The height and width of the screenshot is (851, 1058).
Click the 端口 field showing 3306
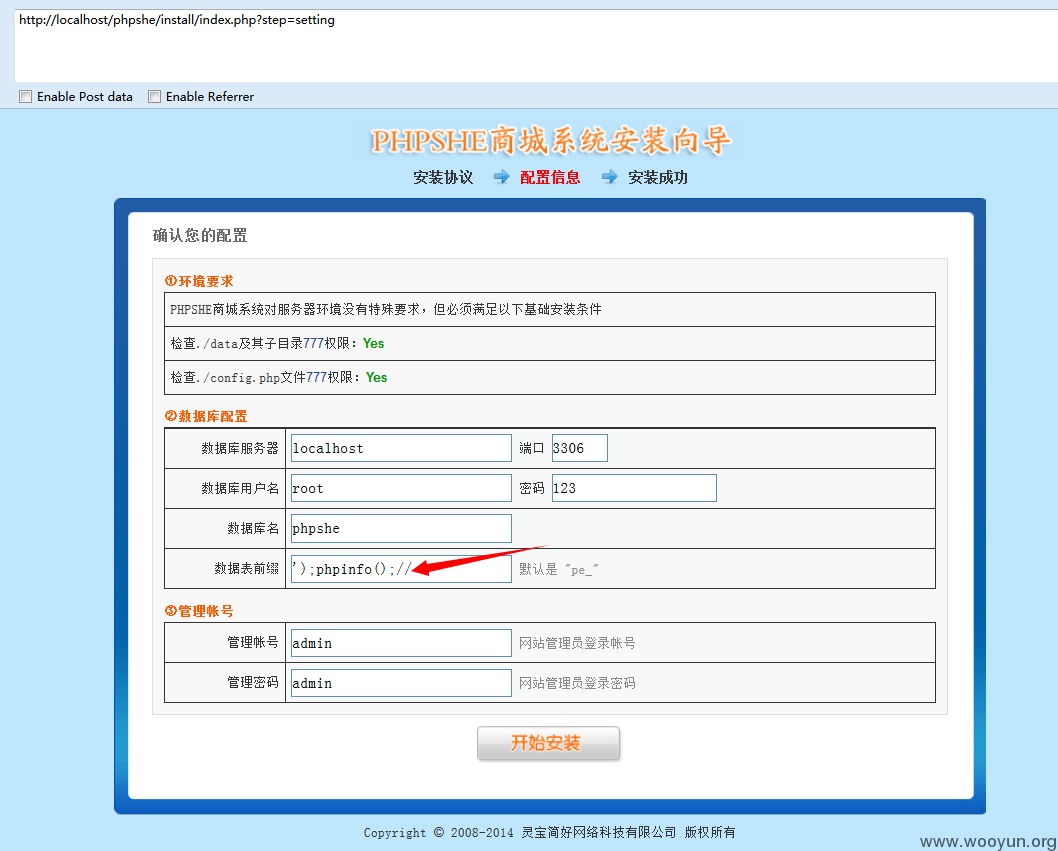pyautogui.click(x=579, y=448)
